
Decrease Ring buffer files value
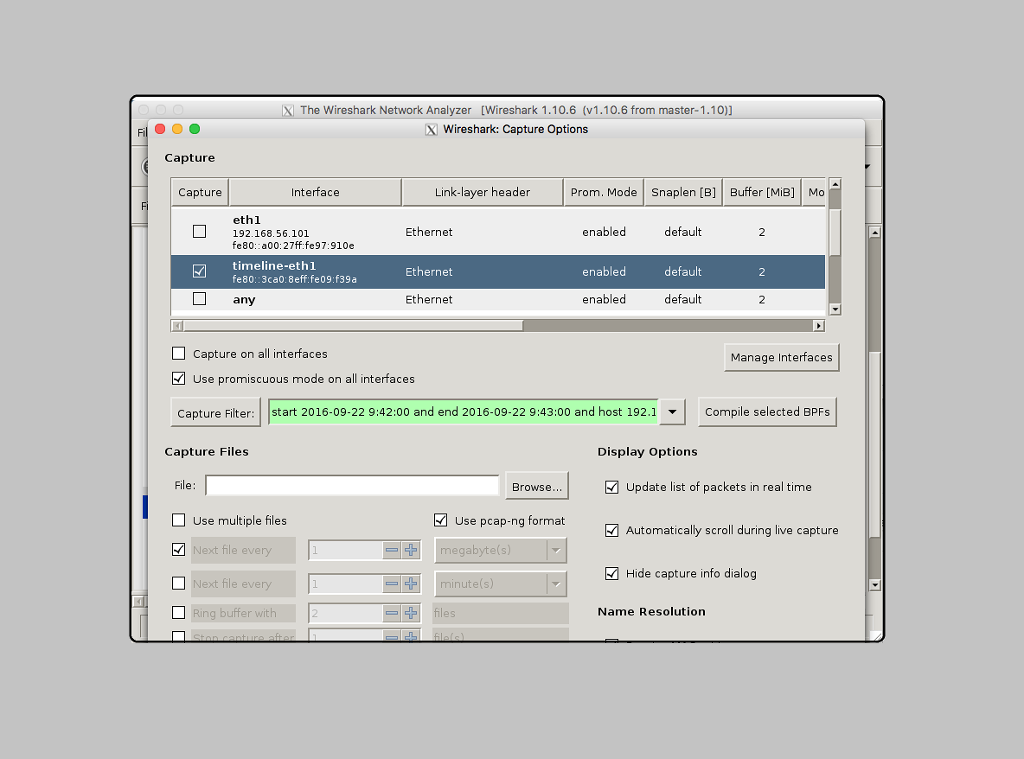pos(392,613)
